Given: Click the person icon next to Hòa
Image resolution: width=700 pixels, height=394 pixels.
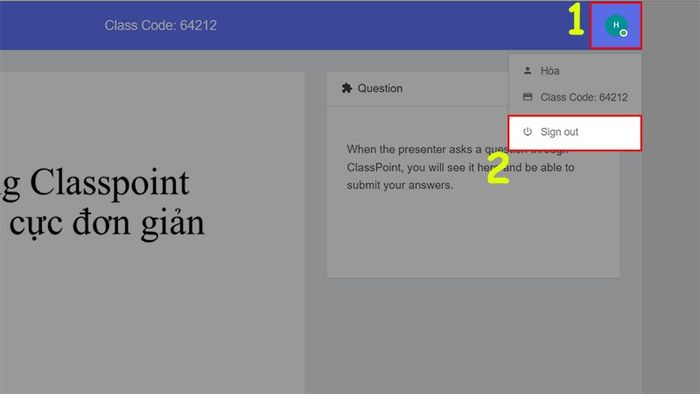Looking at the screenshot, I should coord(528,71).
